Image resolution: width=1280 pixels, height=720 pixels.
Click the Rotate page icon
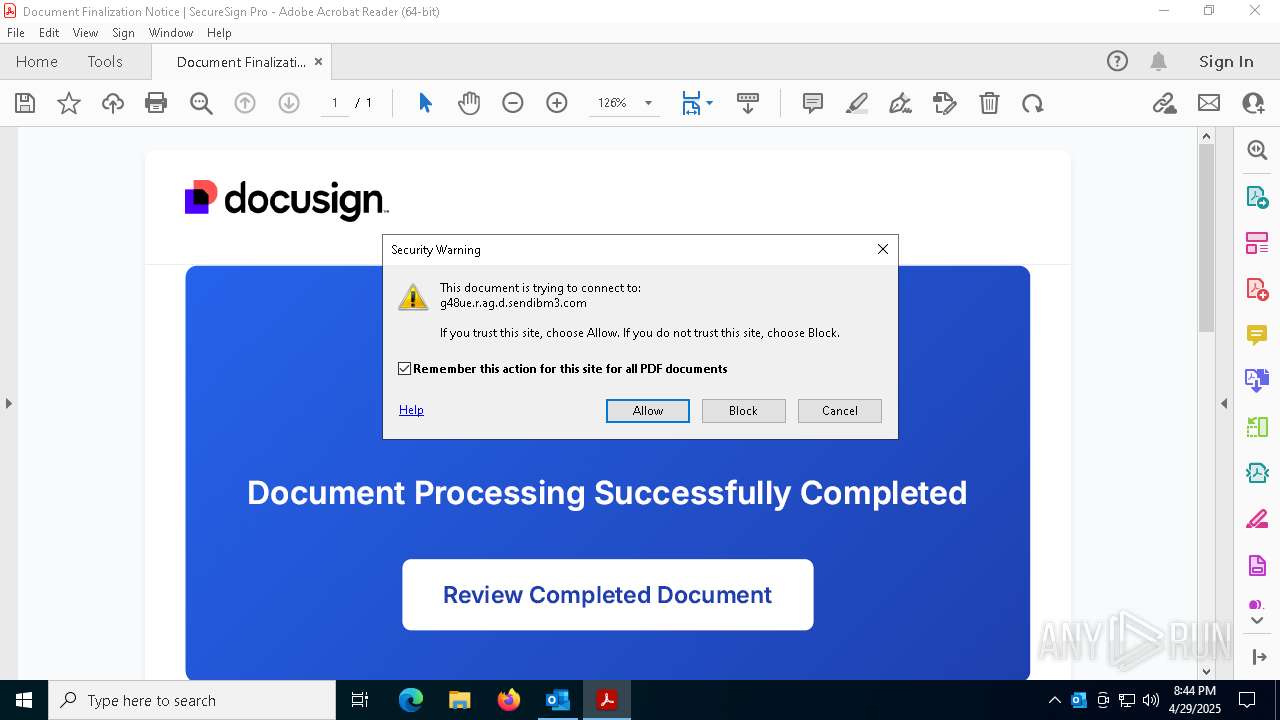coord(1033,103)
